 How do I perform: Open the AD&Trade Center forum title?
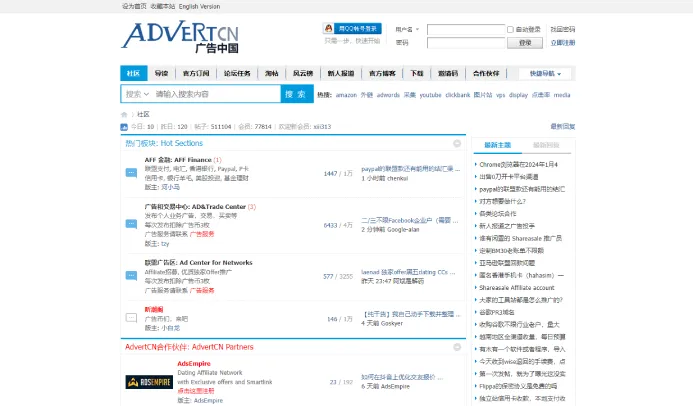195,207
